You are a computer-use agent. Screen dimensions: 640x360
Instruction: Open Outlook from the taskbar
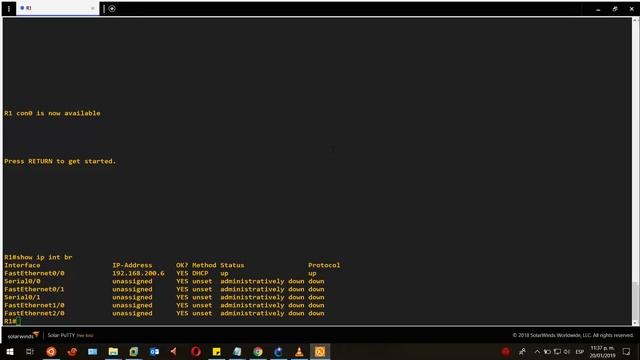[155, 351]
